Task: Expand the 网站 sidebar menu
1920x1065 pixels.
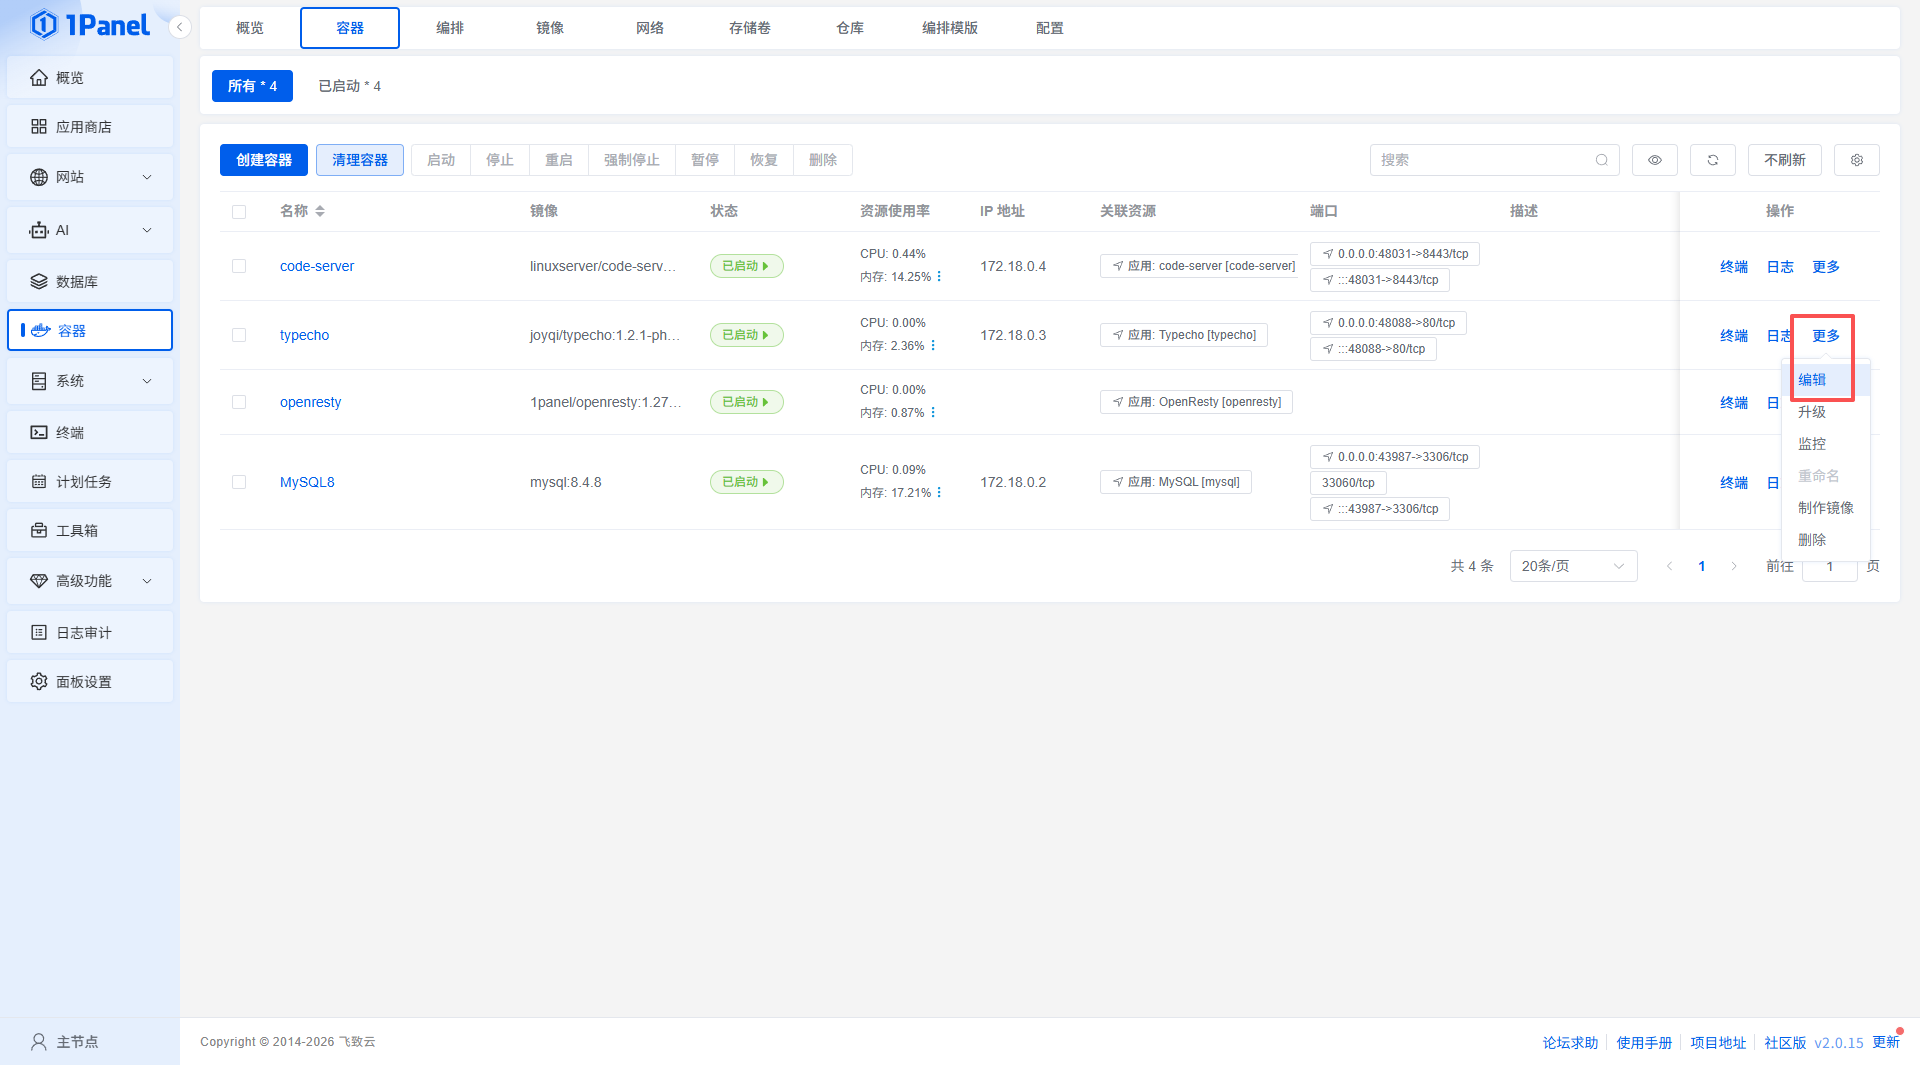Action: [x=90, y=177]
